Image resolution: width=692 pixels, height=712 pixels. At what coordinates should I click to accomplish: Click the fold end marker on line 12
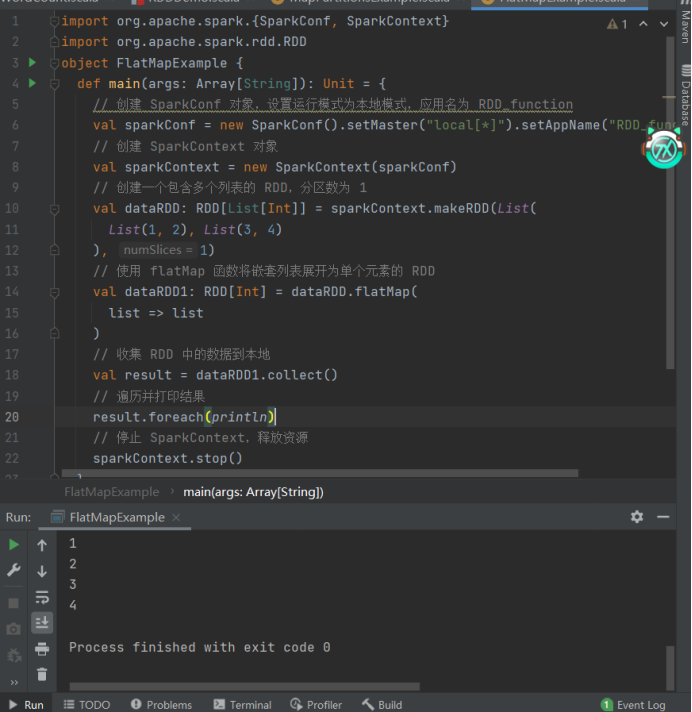pyautogui.click(x=54, y=250)
